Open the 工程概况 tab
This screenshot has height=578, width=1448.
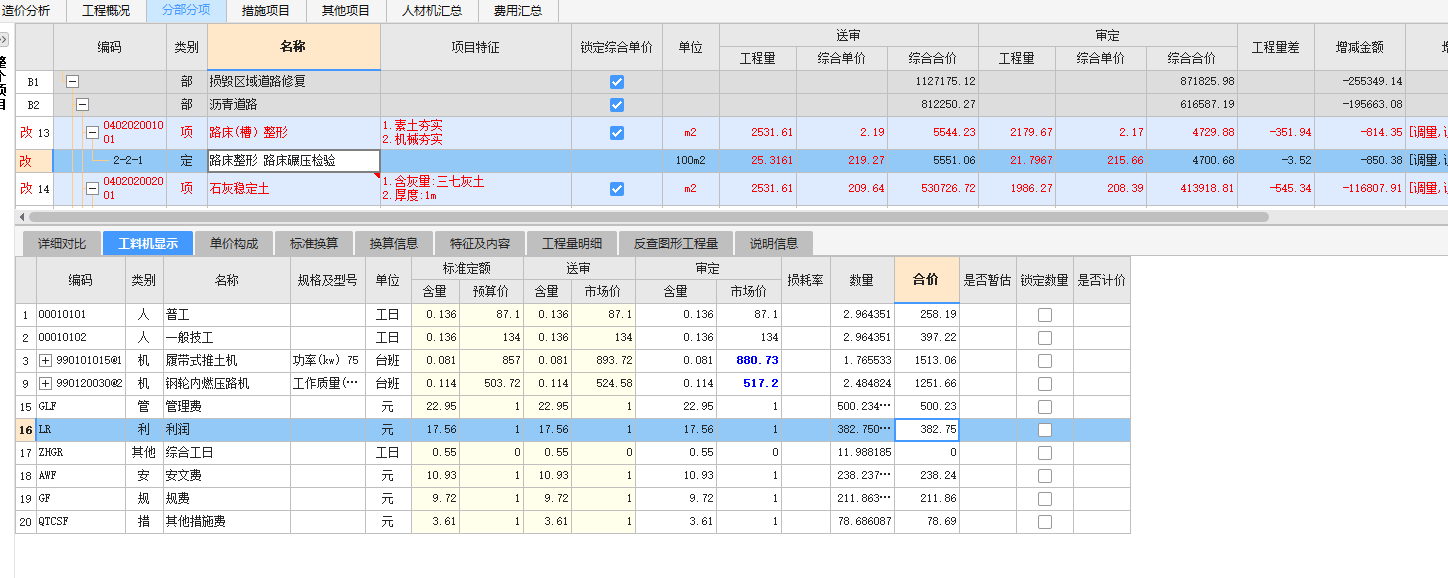[105, 11]
